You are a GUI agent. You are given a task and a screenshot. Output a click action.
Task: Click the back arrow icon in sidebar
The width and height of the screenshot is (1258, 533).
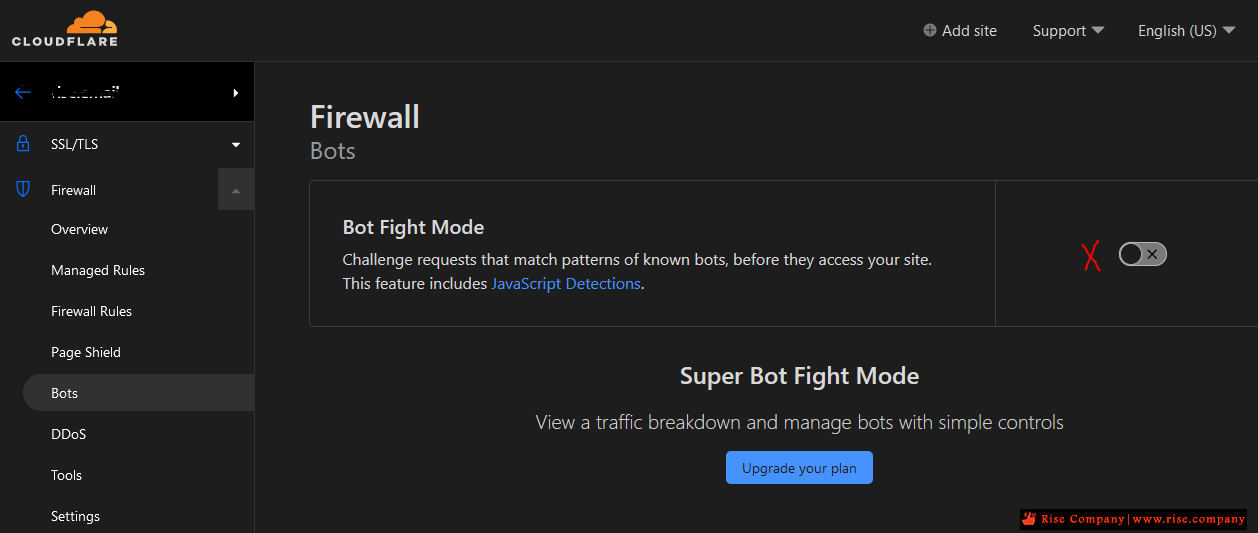pos(23,93)
